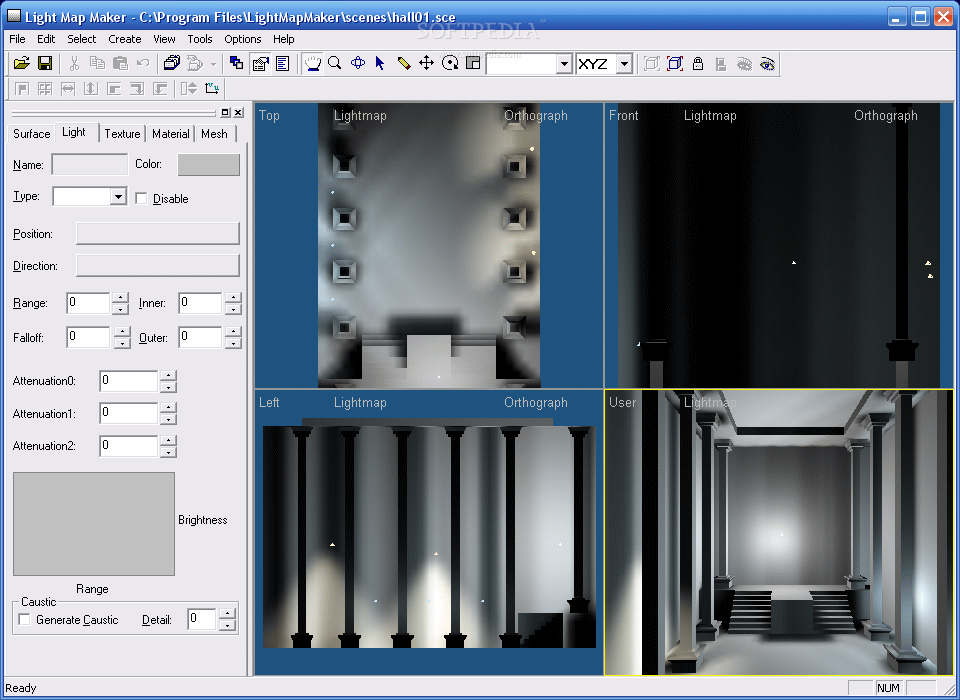Viewport: 960px width, 700px height.
Task: Select the magnifier zoom tool
Action: [x=335, y=63]
